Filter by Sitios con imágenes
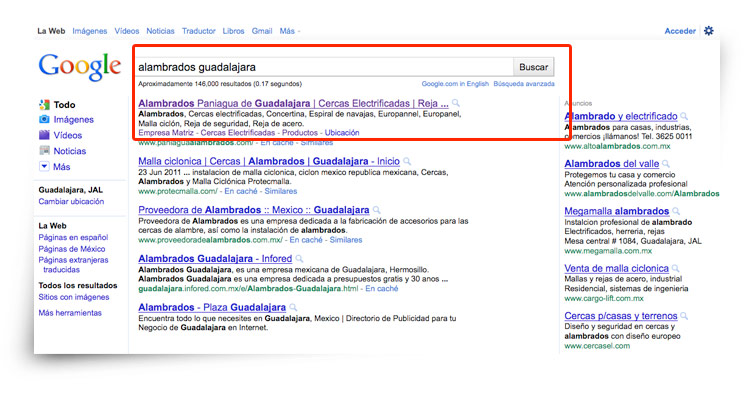 (x=74, y=297)
